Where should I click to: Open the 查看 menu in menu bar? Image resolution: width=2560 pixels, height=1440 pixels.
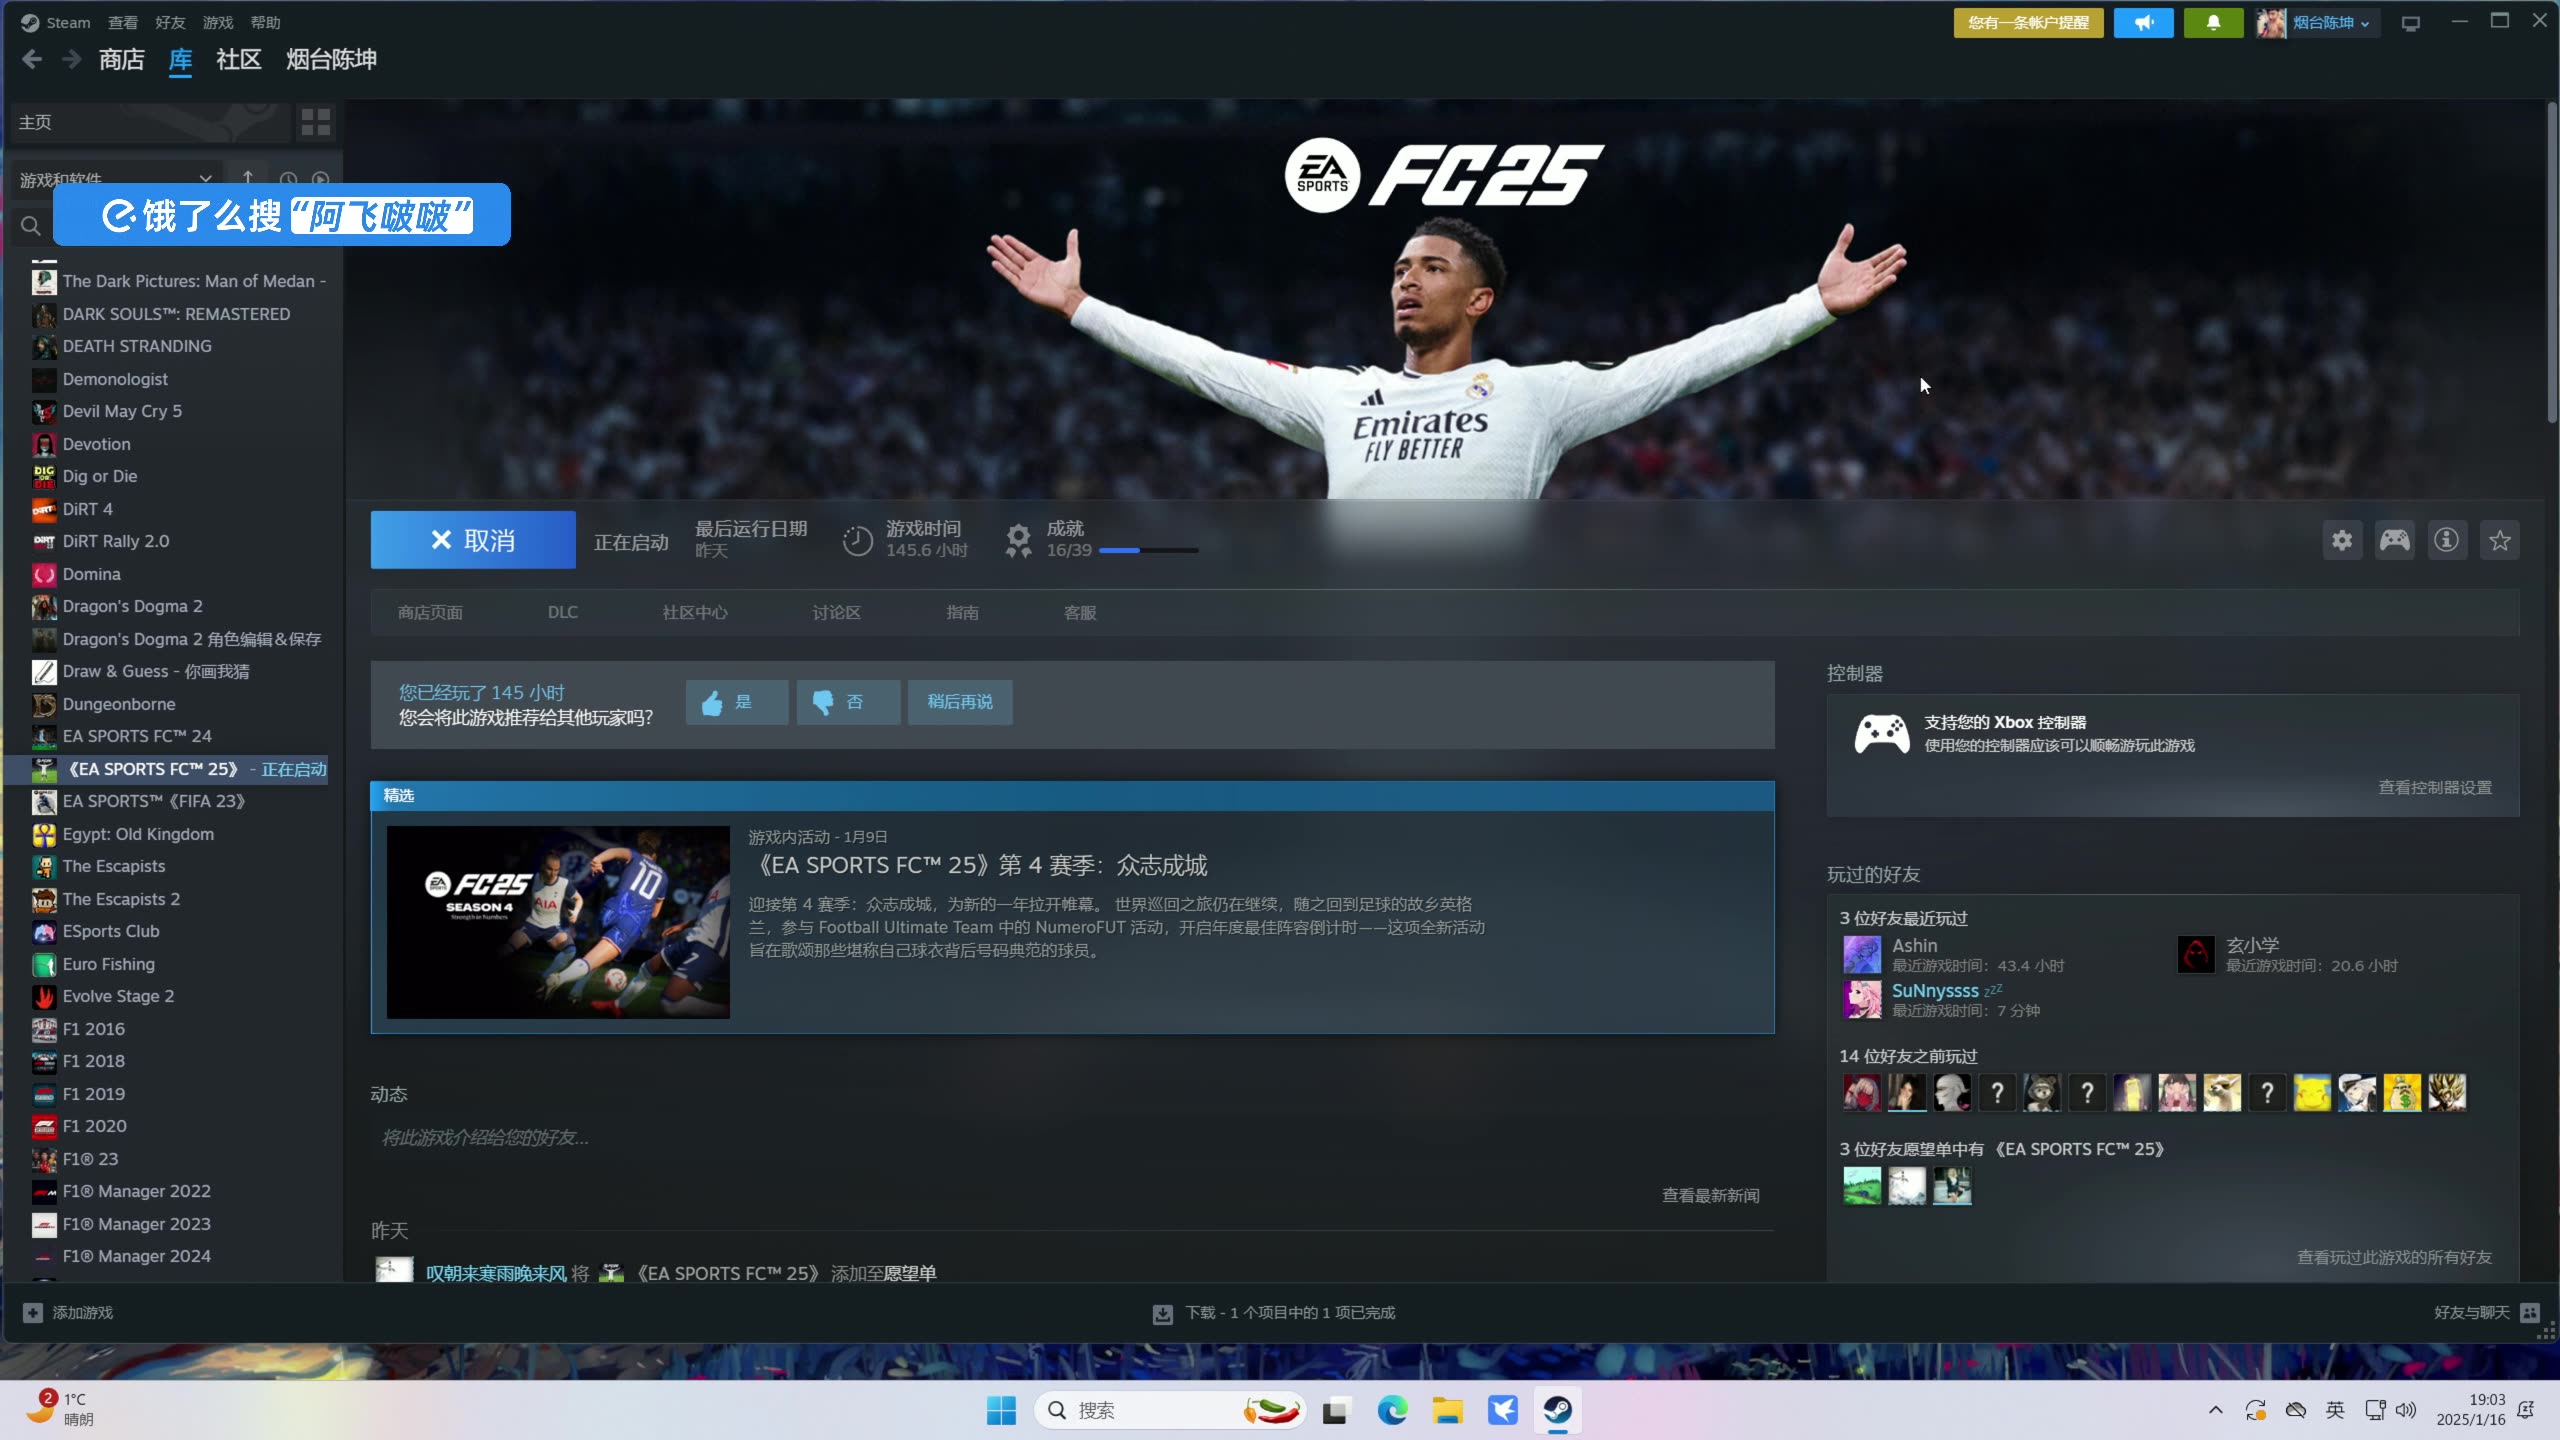[122, 22]
